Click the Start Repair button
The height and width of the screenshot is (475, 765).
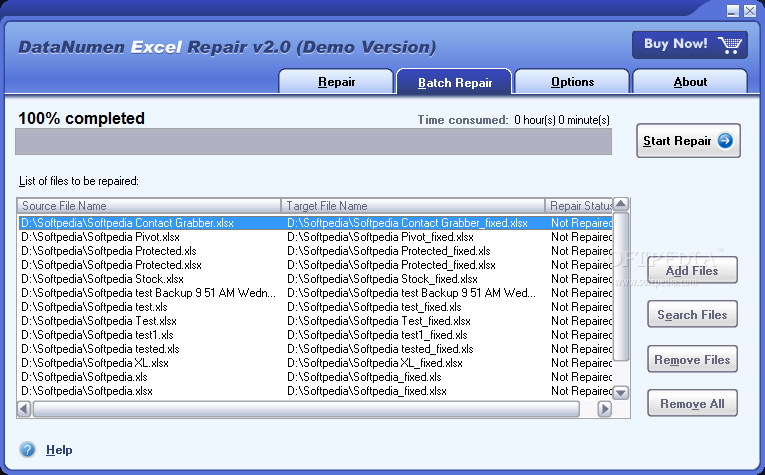tap(688, 140)
